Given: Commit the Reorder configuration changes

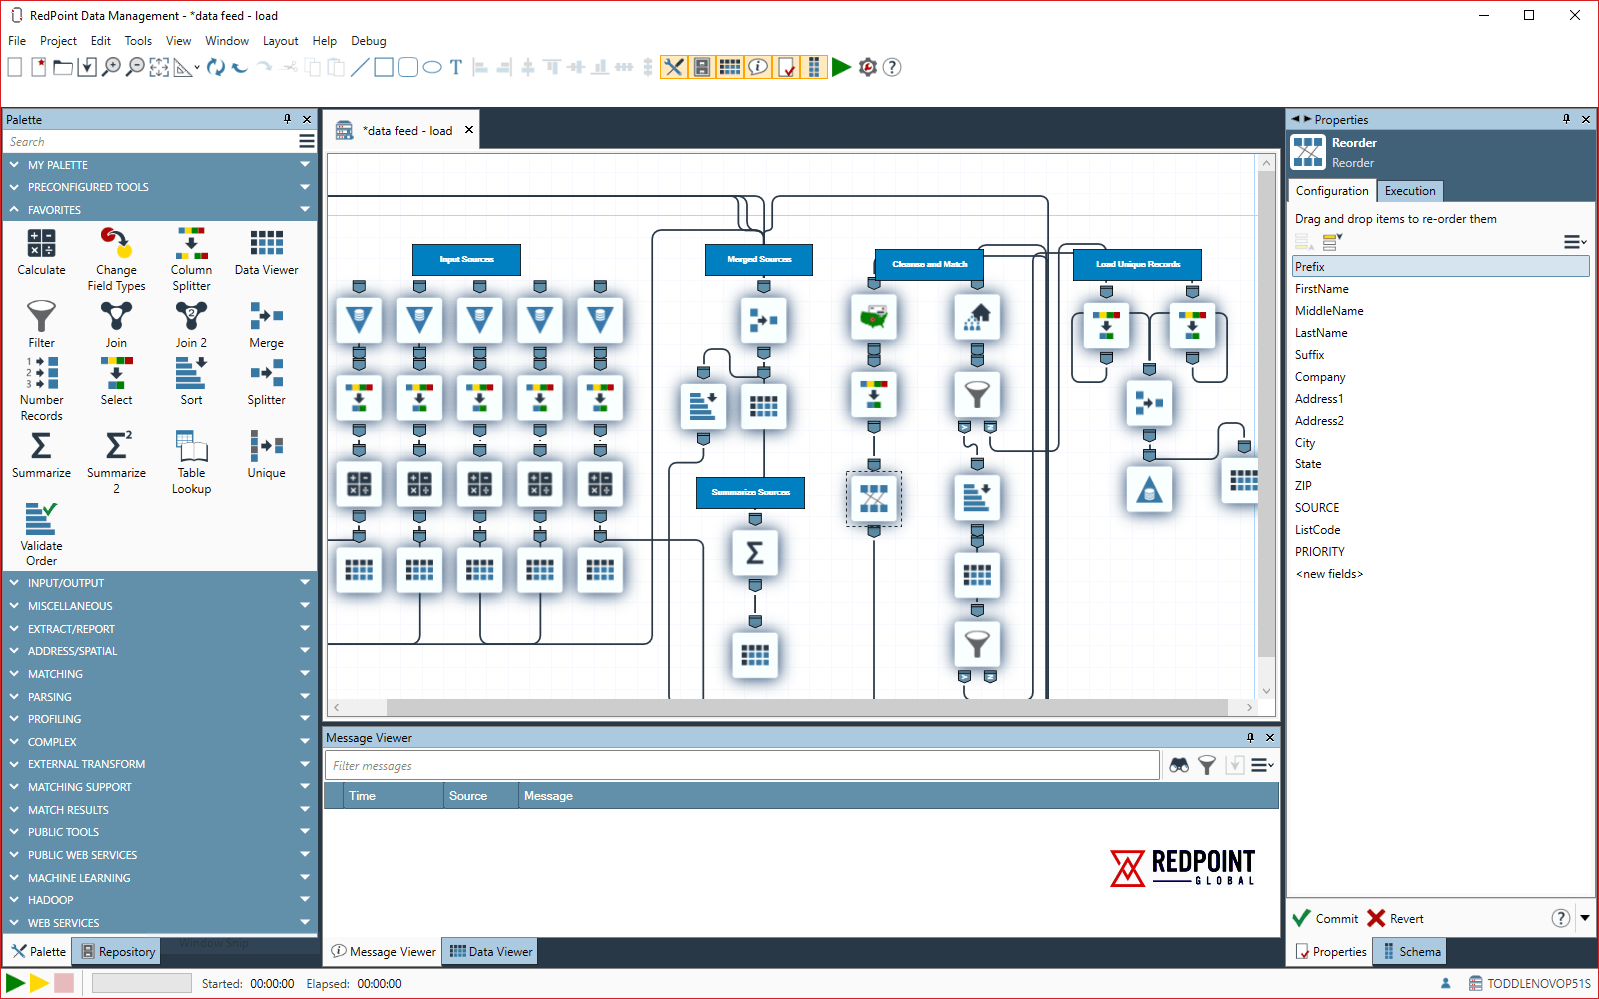Looking at the screenshot, I should [x=1326, y=918].
